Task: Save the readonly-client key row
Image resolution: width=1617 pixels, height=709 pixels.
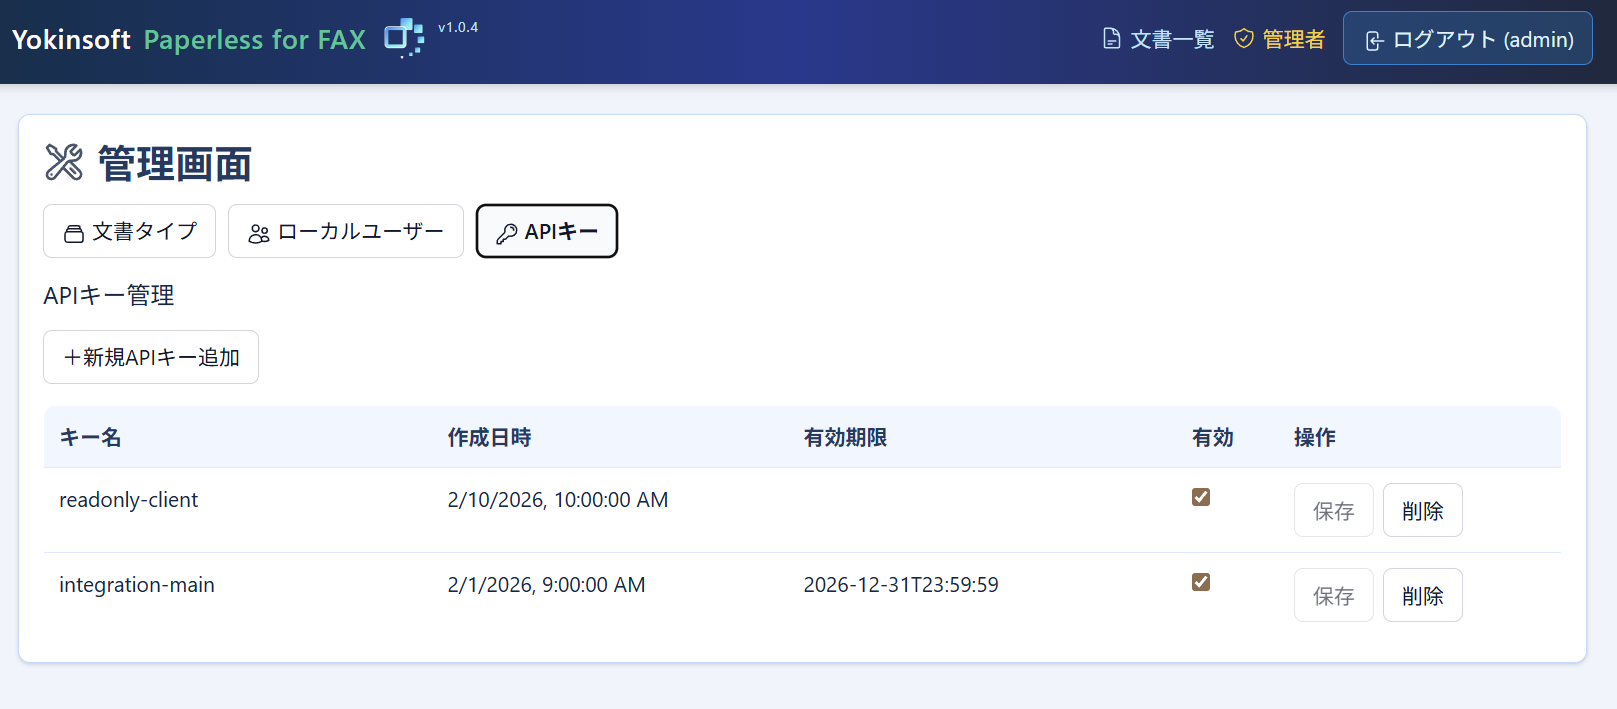Action: [1333, 510]
